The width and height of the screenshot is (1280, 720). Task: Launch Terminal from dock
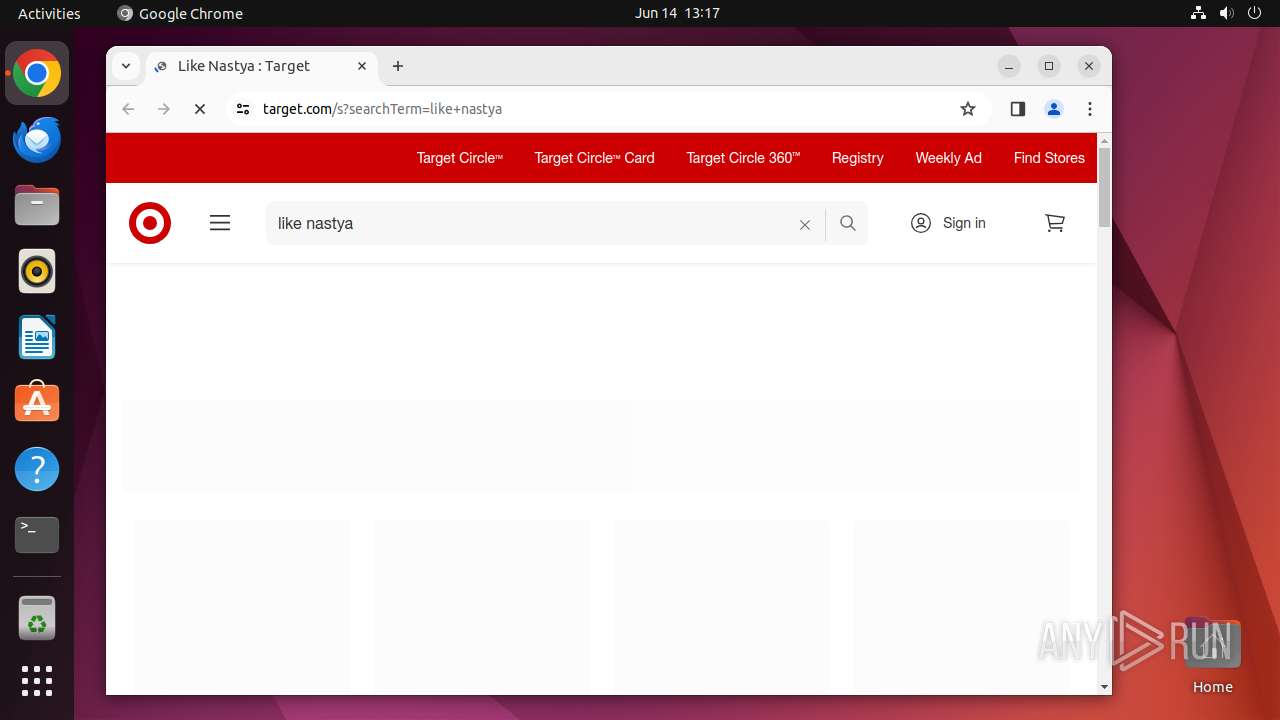coord(37,535)
